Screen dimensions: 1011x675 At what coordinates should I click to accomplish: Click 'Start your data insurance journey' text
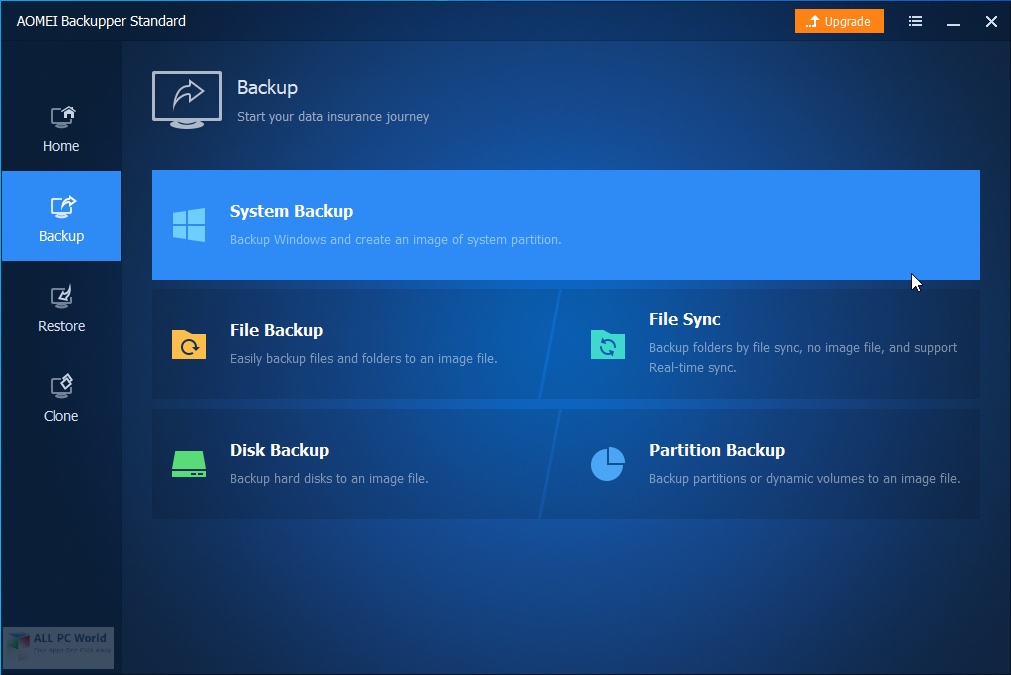(x=333, y=117)
